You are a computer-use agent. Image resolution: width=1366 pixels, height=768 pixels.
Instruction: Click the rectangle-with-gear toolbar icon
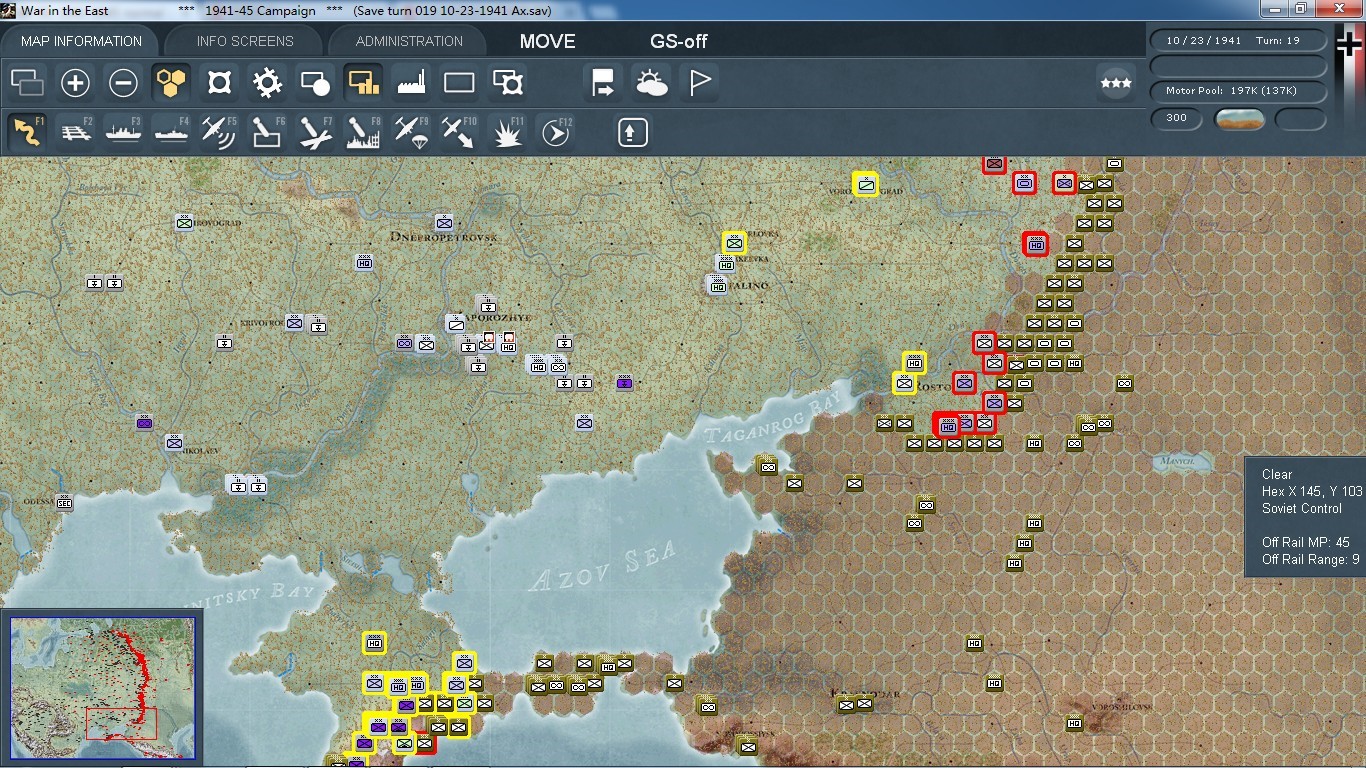pos(507,82)
